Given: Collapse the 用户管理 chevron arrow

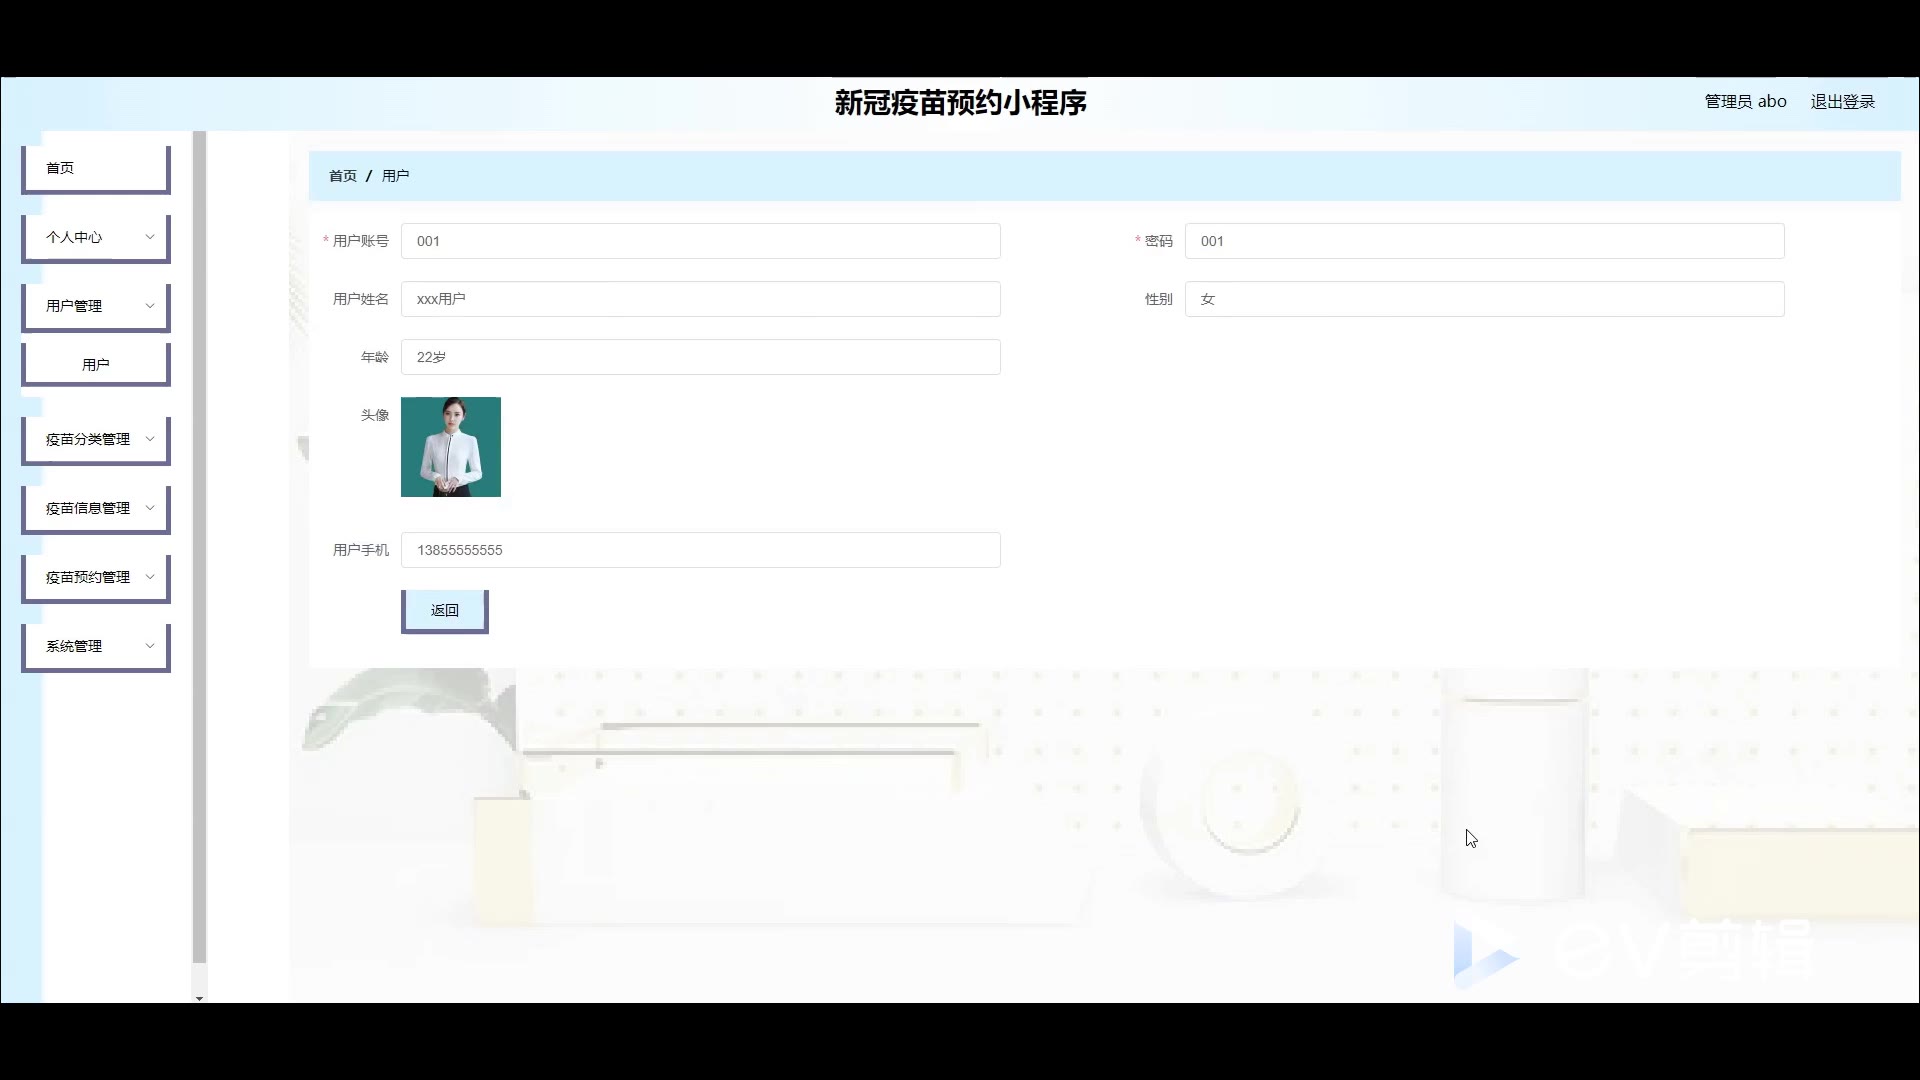Looking at the screenshot, I should tap(150, 306).
